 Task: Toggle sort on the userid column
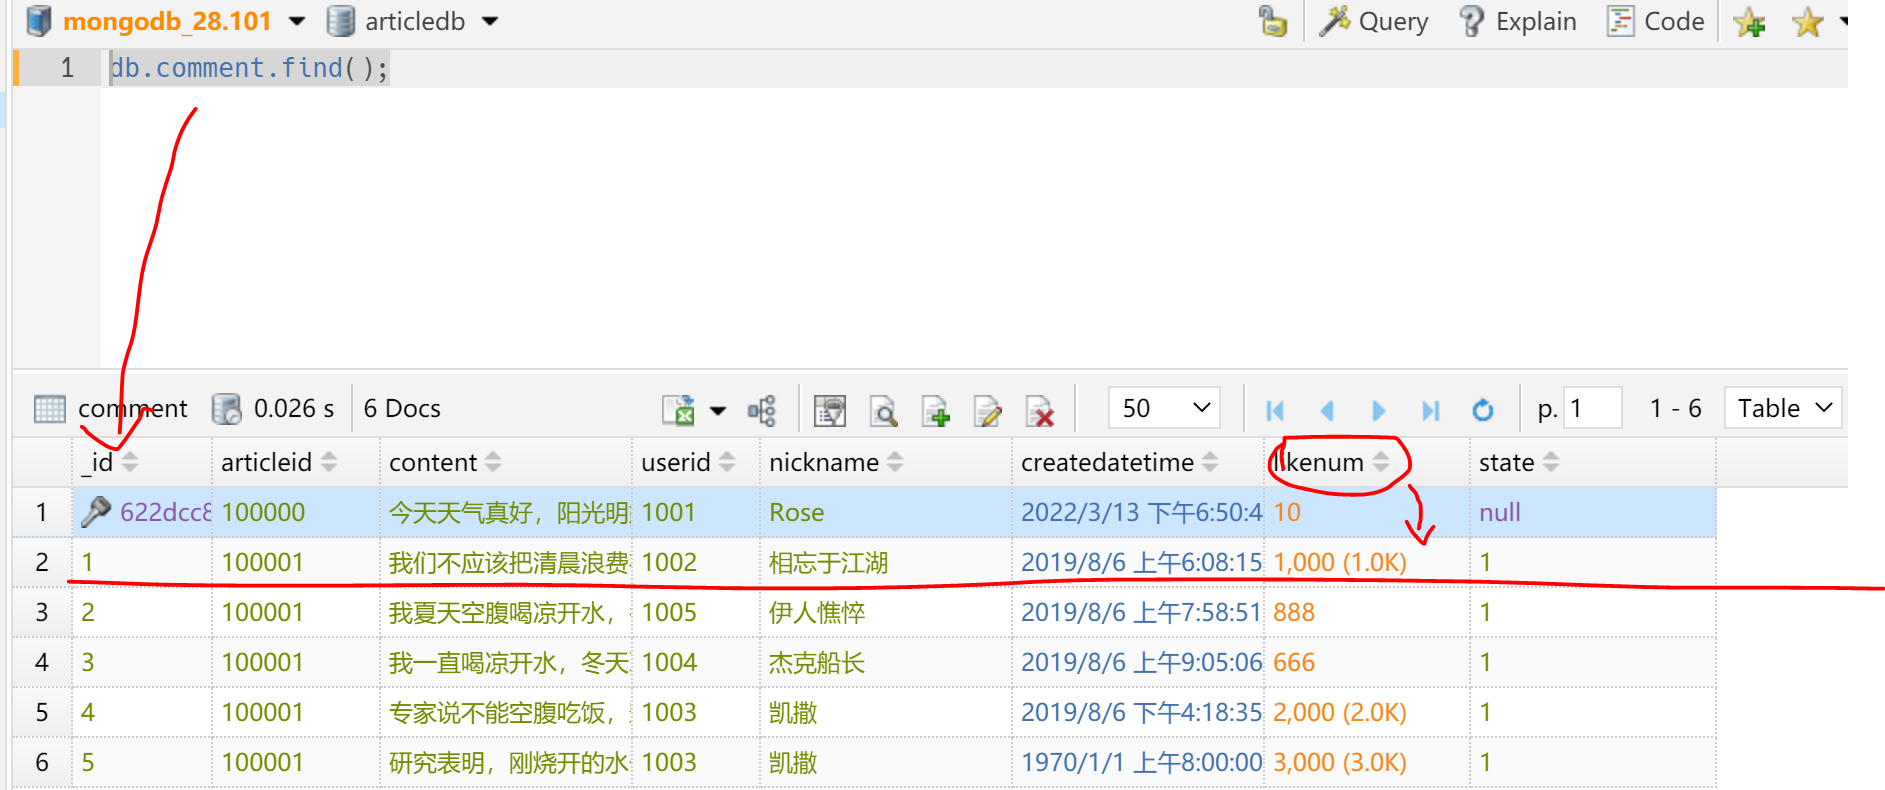tap(727, 462)
